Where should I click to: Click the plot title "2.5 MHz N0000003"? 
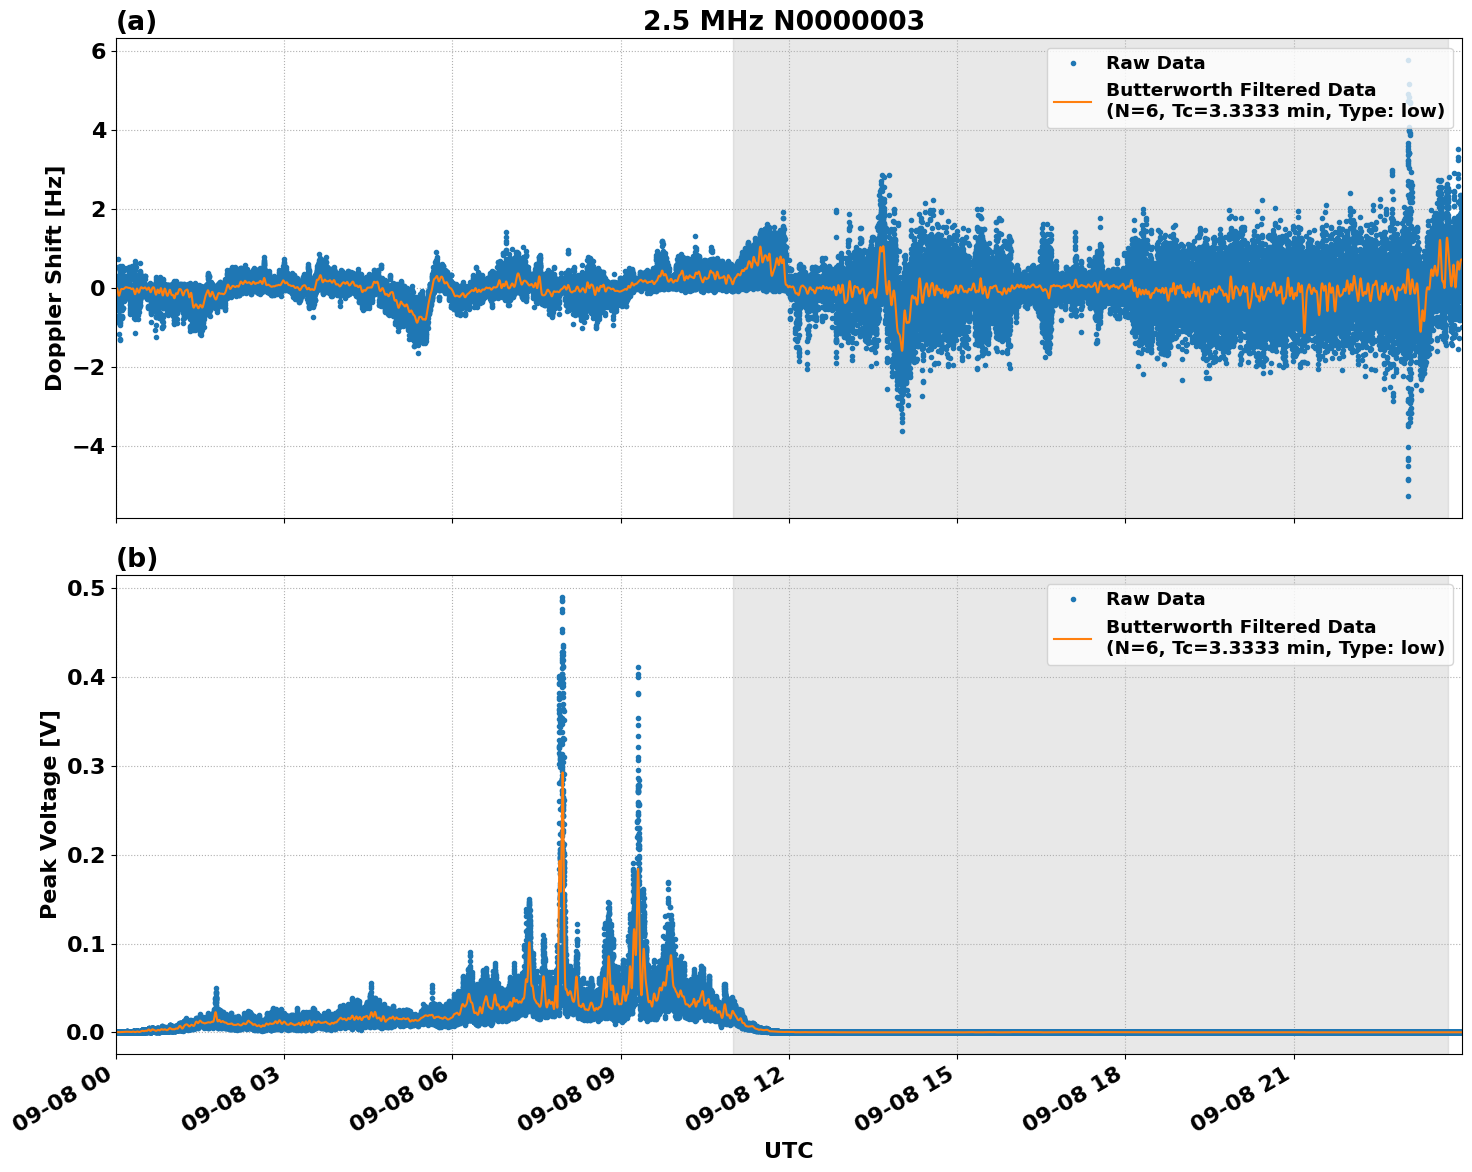coord(783,21)
